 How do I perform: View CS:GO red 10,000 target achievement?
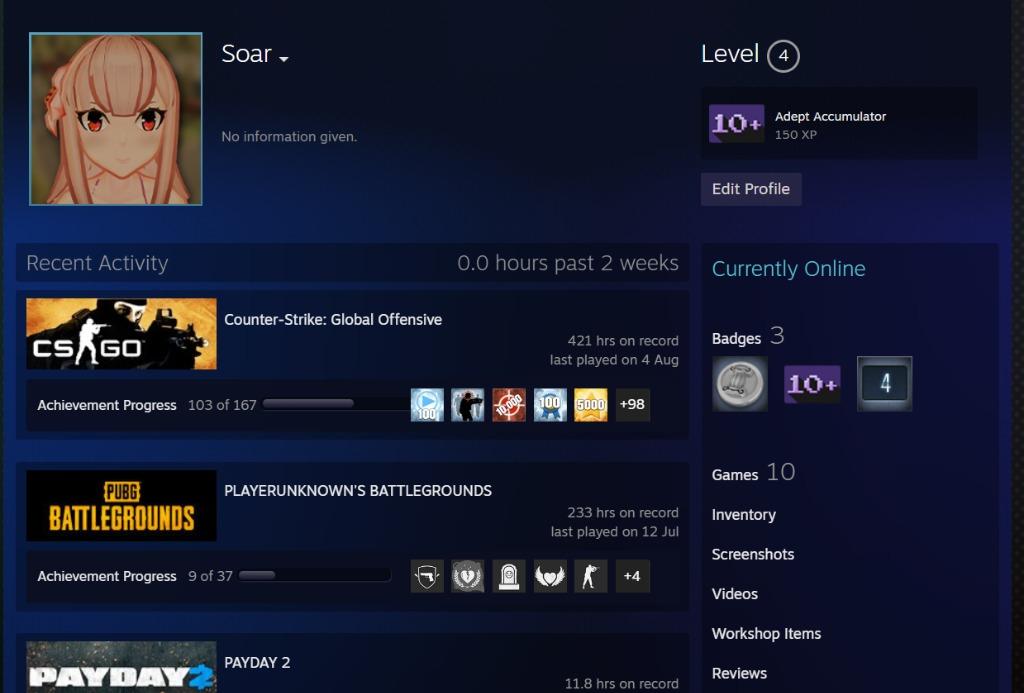(x=509, y=405)
